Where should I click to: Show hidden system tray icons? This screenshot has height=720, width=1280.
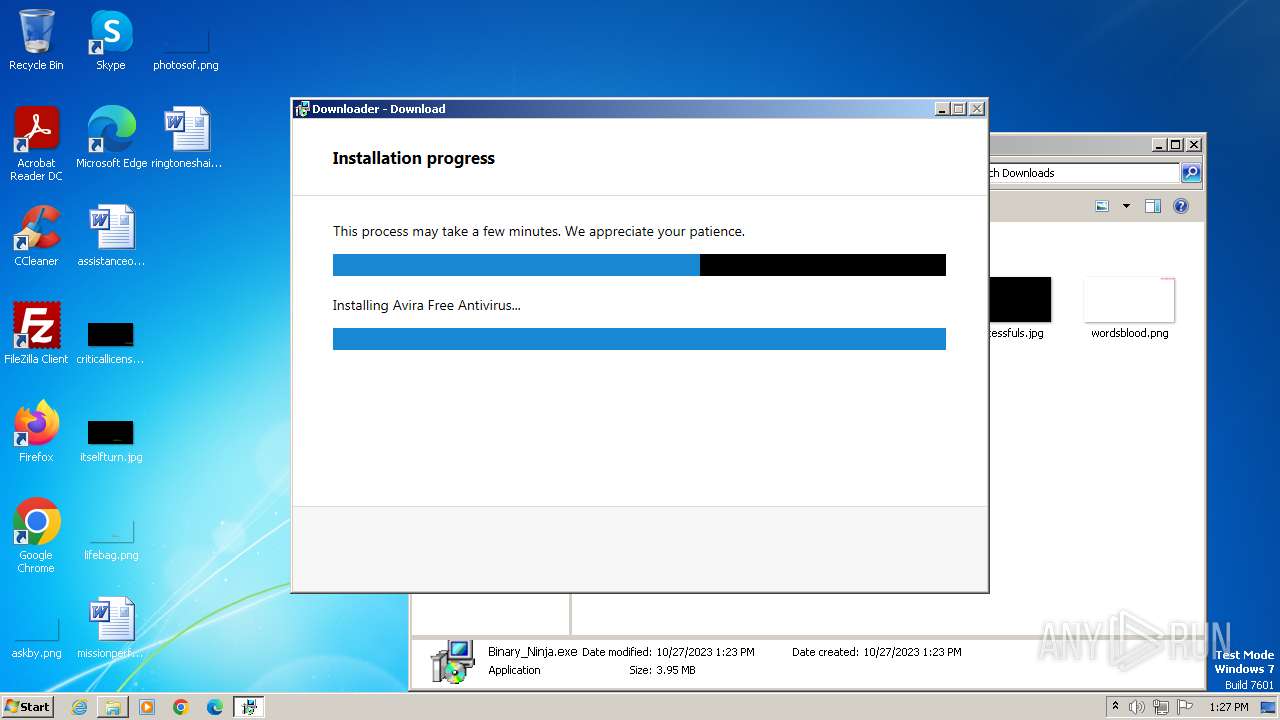pos(1115,707)
